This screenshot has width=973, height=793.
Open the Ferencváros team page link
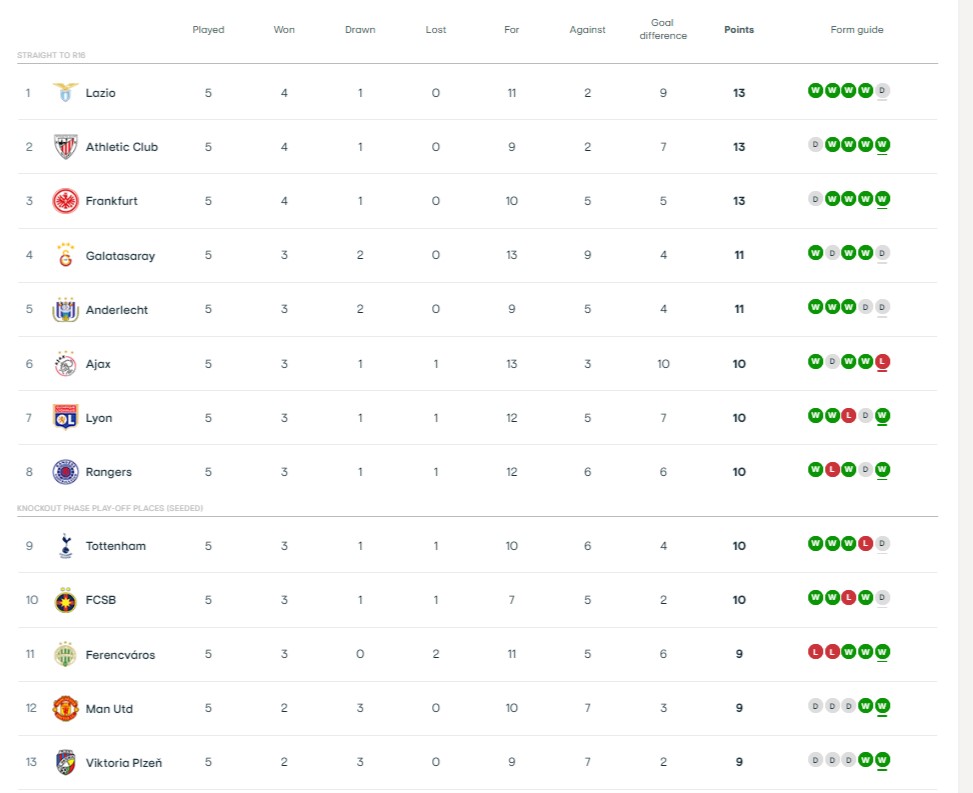[120, 655]
